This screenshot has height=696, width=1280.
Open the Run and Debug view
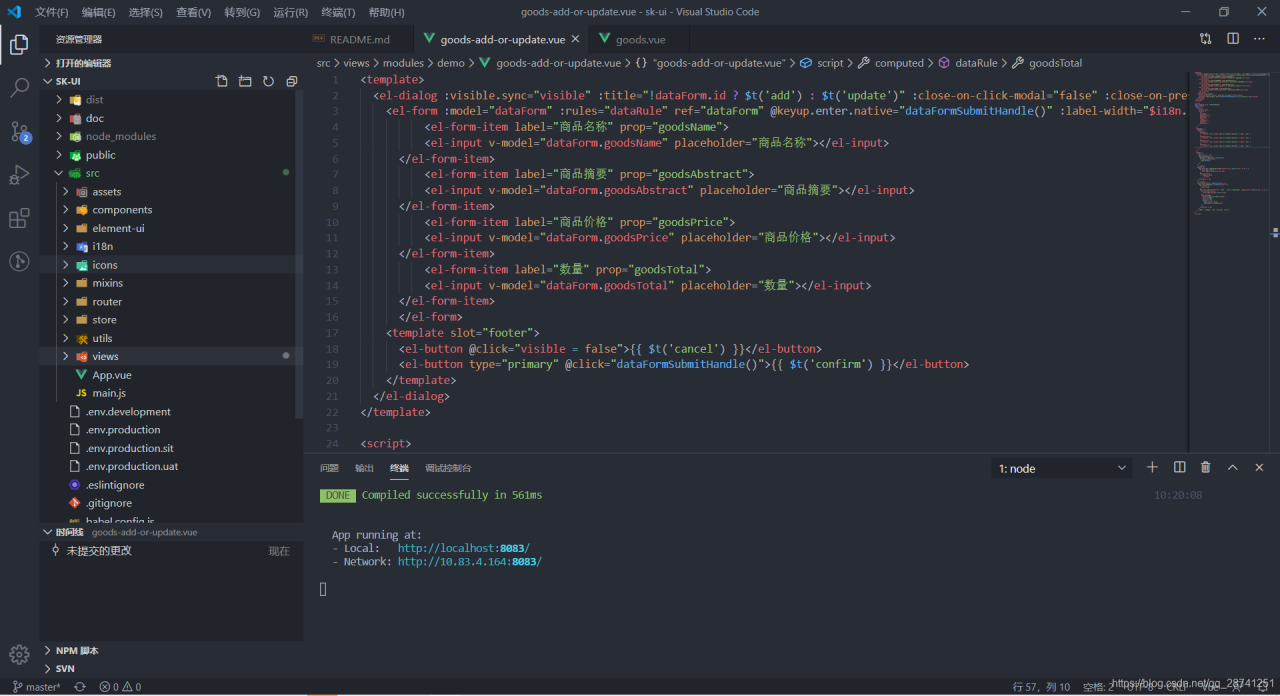(x=19, y=175)
